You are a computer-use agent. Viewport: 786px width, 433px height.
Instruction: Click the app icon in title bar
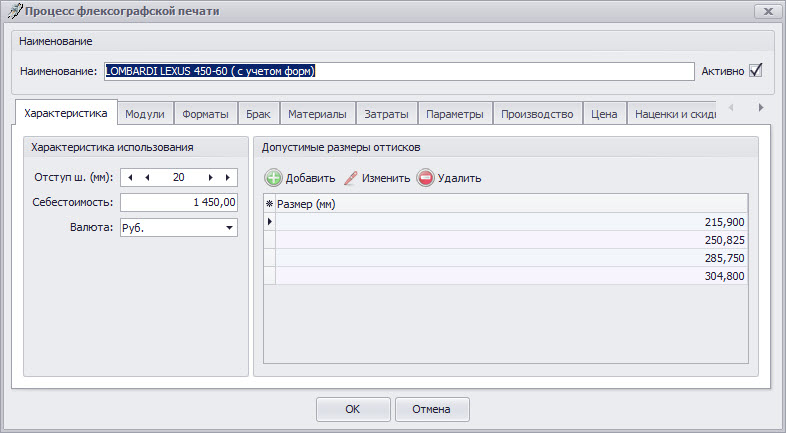(x=15, y=11)
